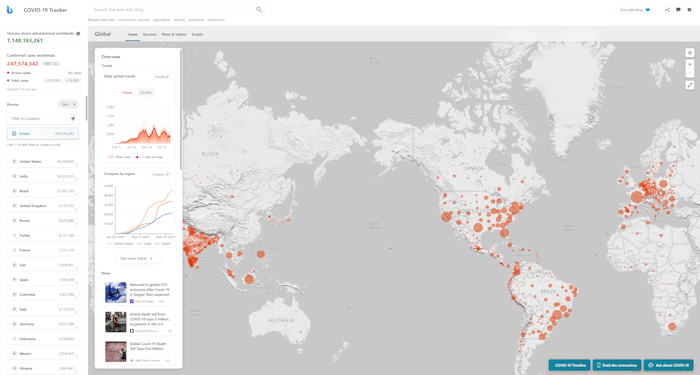Image resolution: width=700 pixels, height=375 pixels.
Task: Click See more charts button
Action: [x=138, y=258]
